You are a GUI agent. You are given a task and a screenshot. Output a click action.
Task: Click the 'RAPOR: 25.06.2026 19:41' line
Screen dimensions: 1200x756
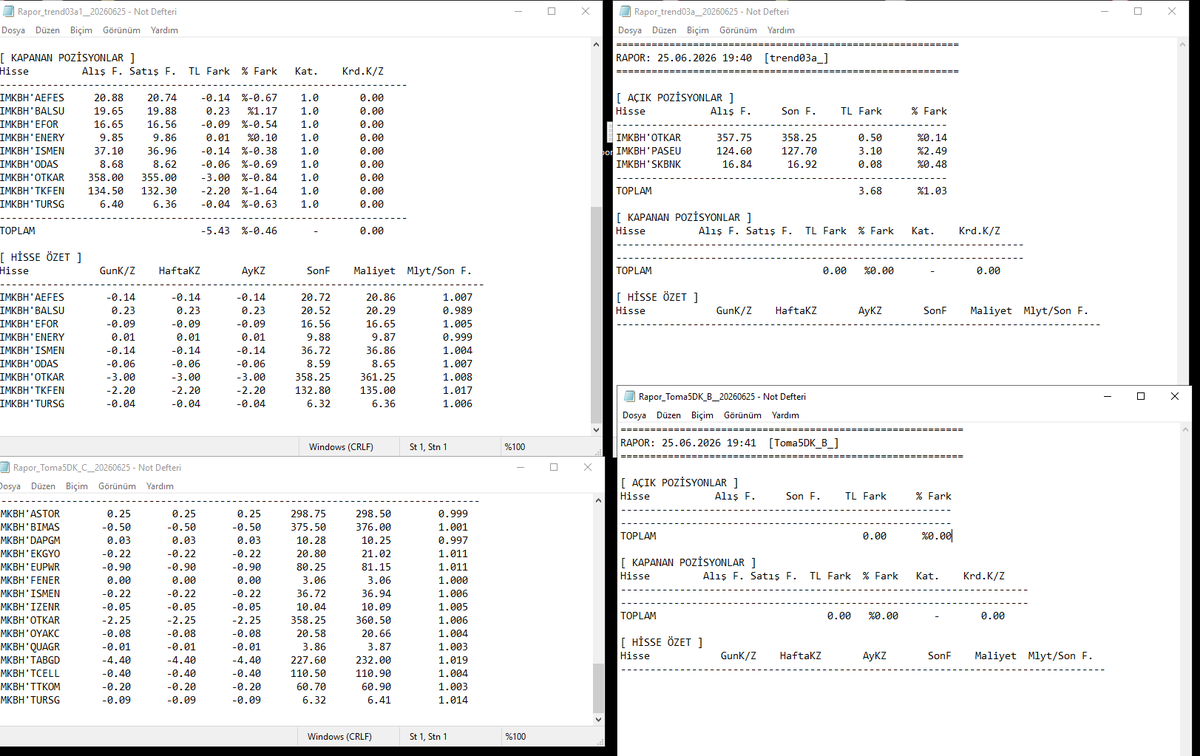point(690,443)
